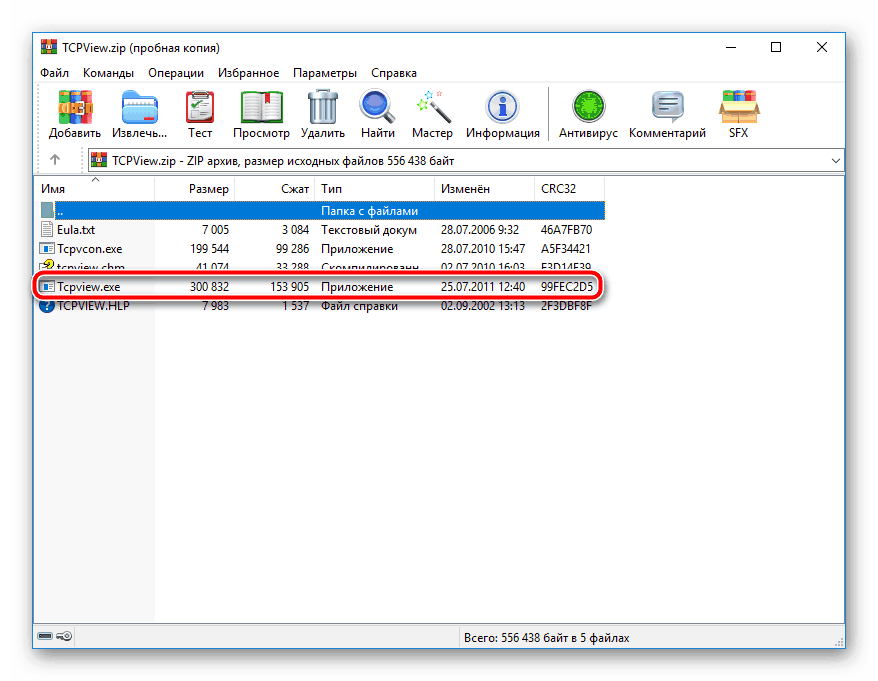Run the Тест archive icon
This screenshot has width=878, height=681.
coord(199,106)
